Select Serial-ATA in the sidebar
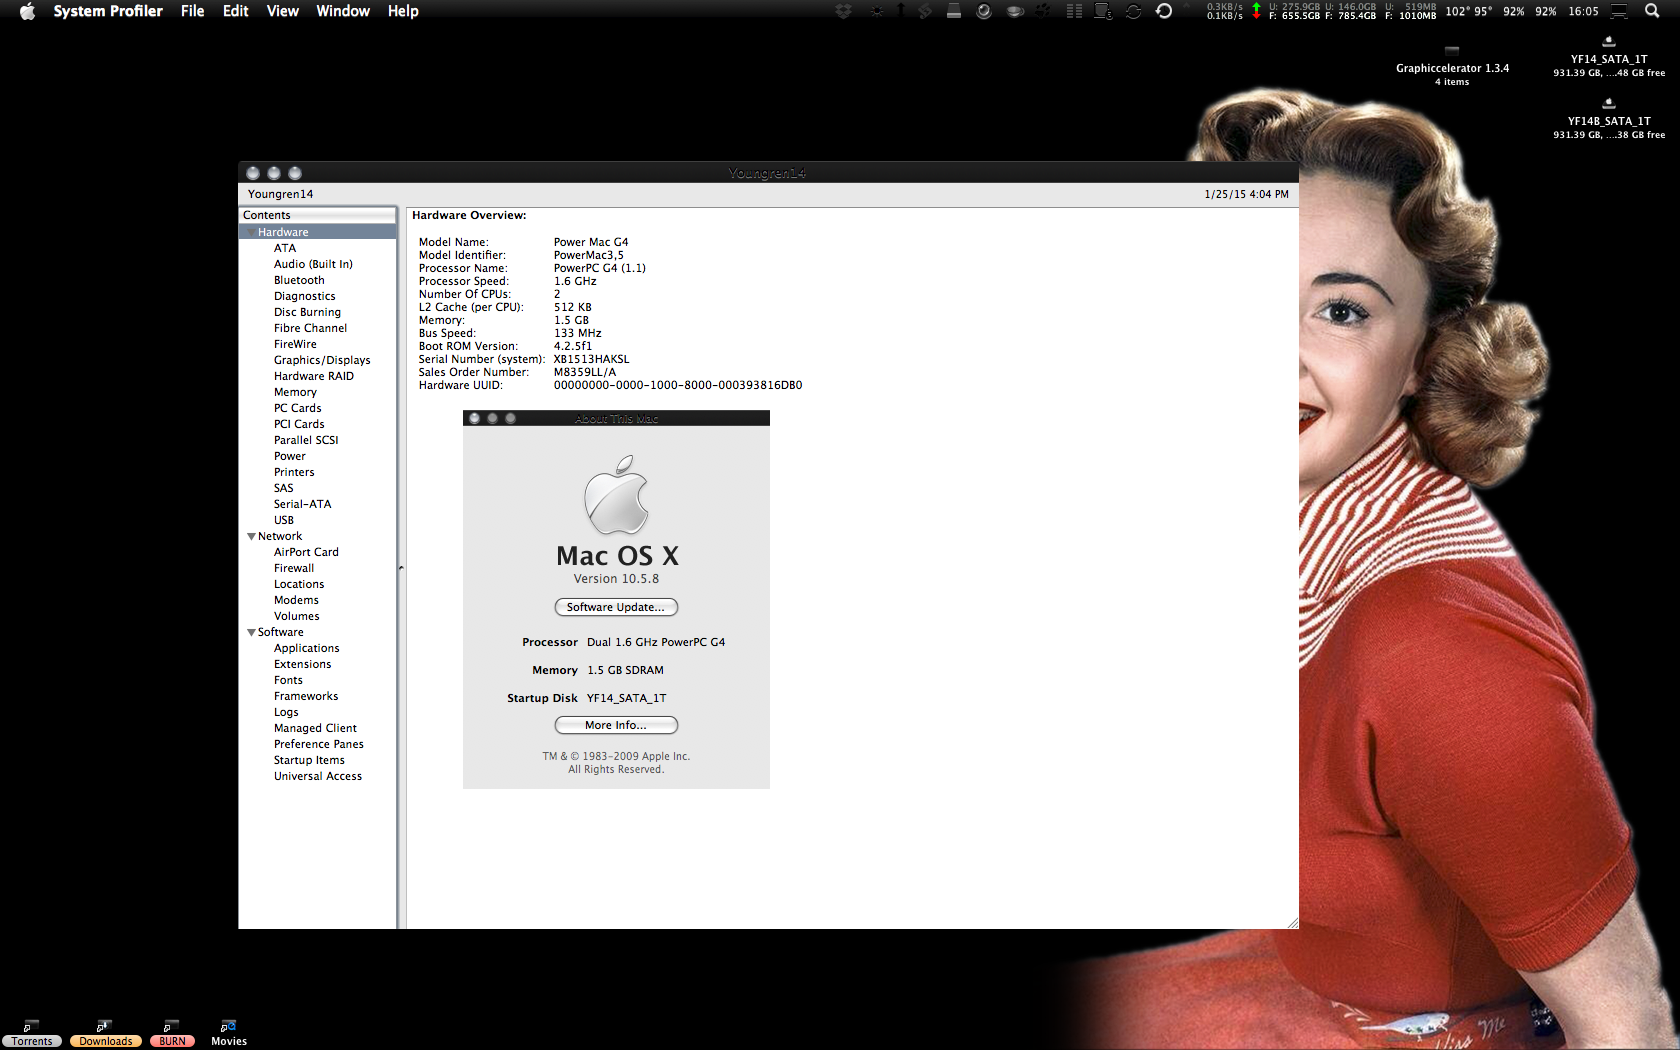The height and width of the screenshot is (1050, 1680). 302,504
